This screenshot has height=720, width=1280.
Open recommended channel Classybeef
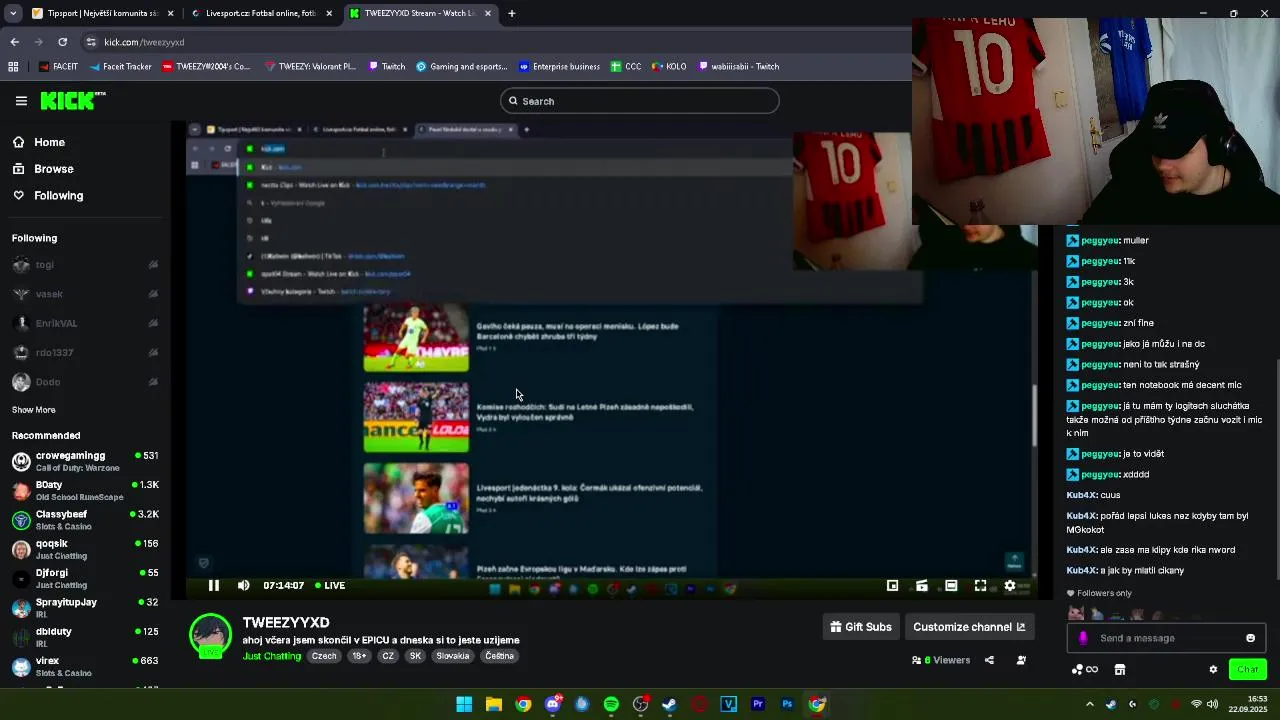point(85,520)
